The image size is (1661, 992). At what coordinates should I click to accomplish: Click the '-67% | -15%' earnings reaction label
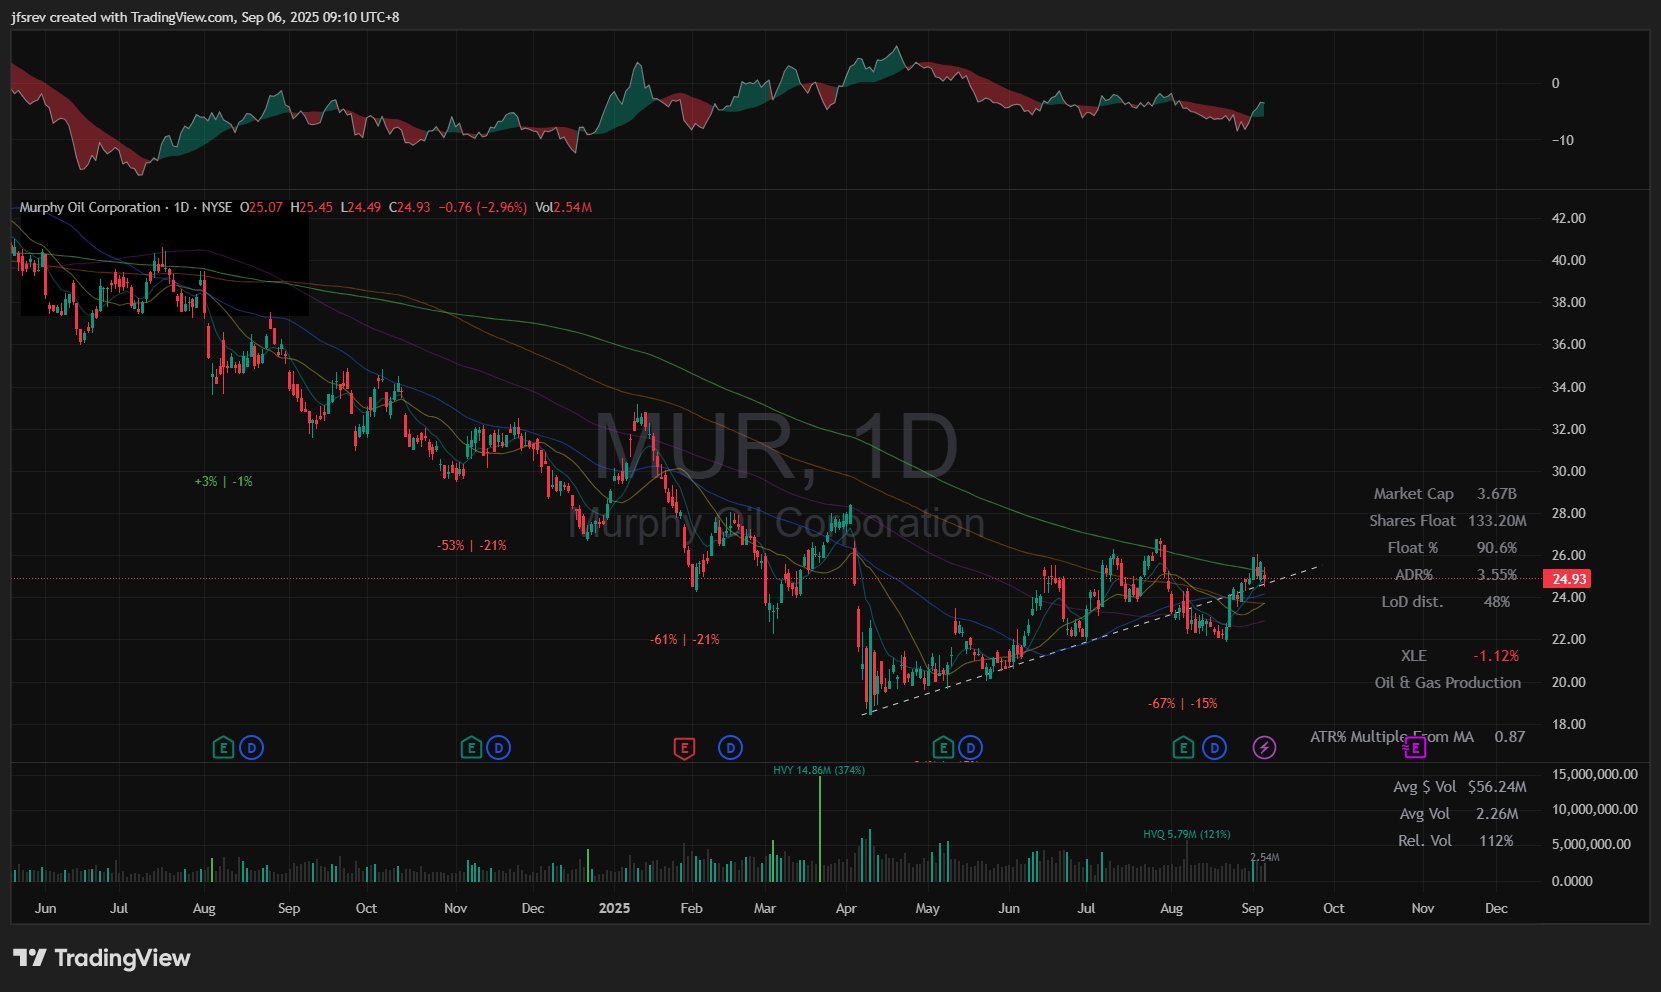pyautogui.click(x=1183, y=703)
